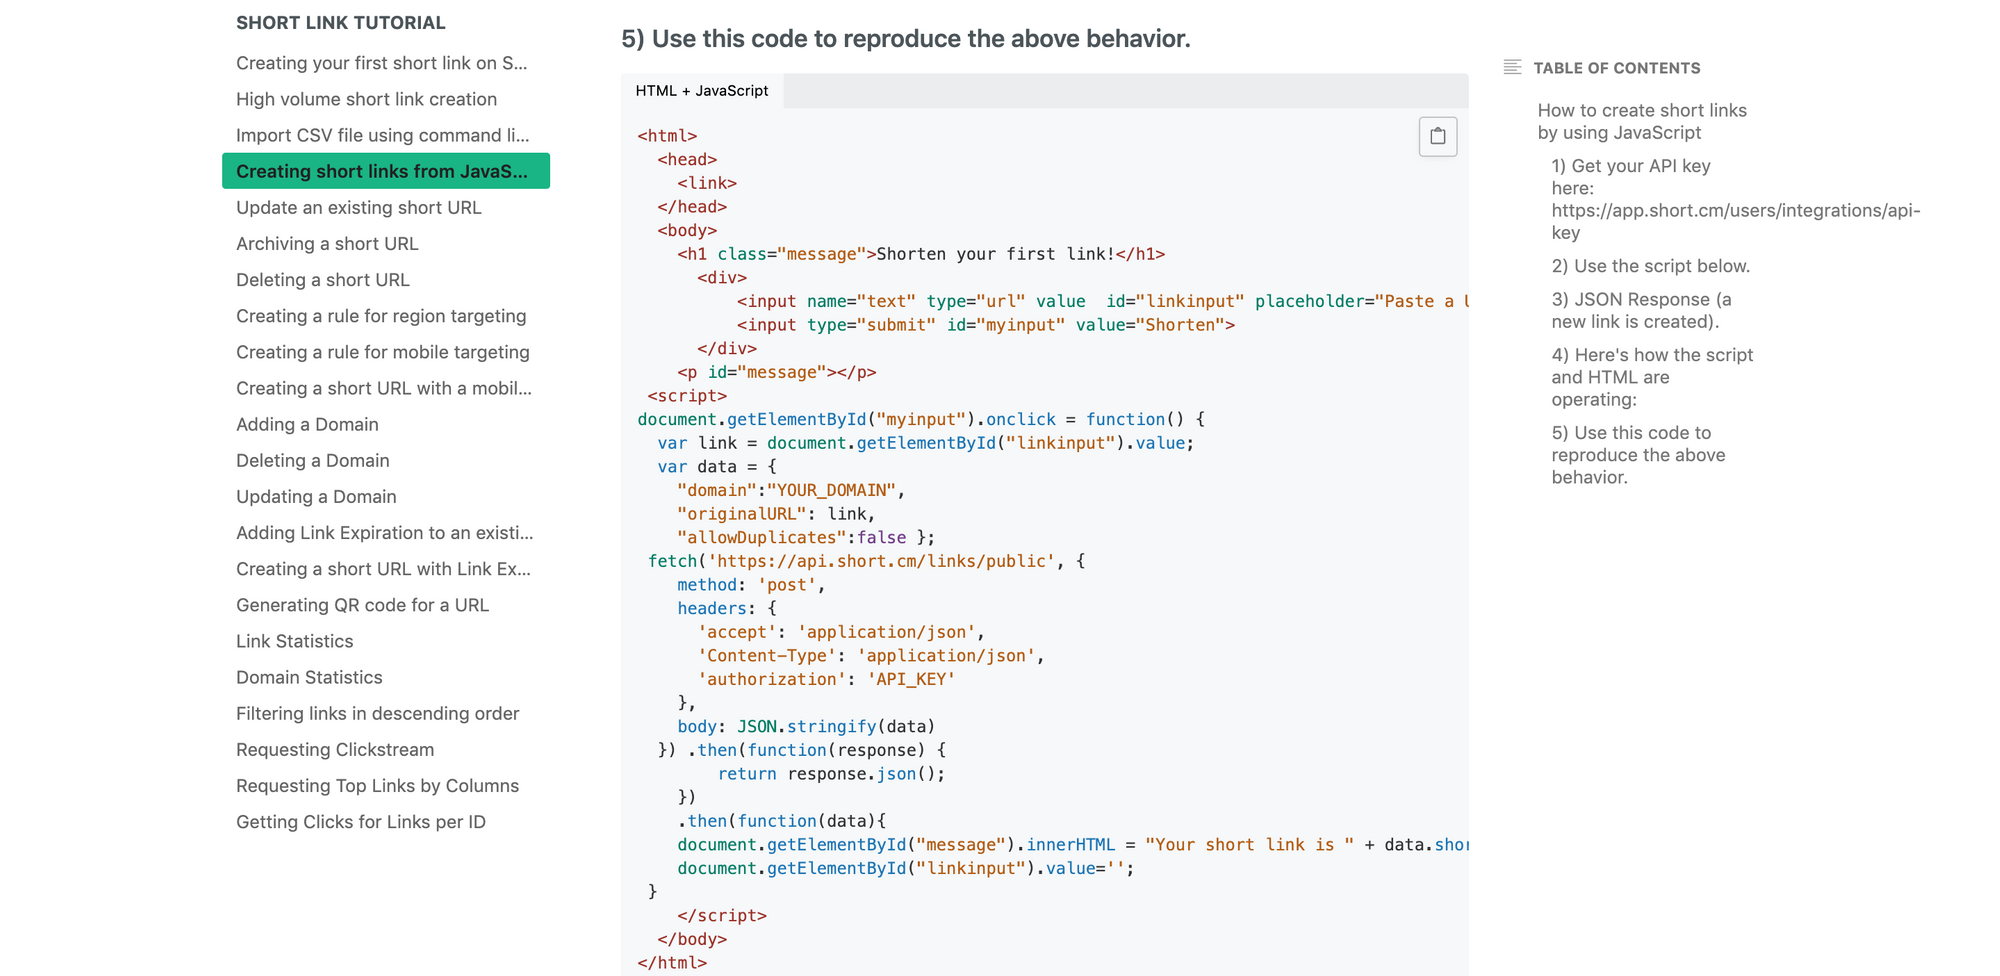Jump to '5) Use this code' contents entry

coord(1638,455)
